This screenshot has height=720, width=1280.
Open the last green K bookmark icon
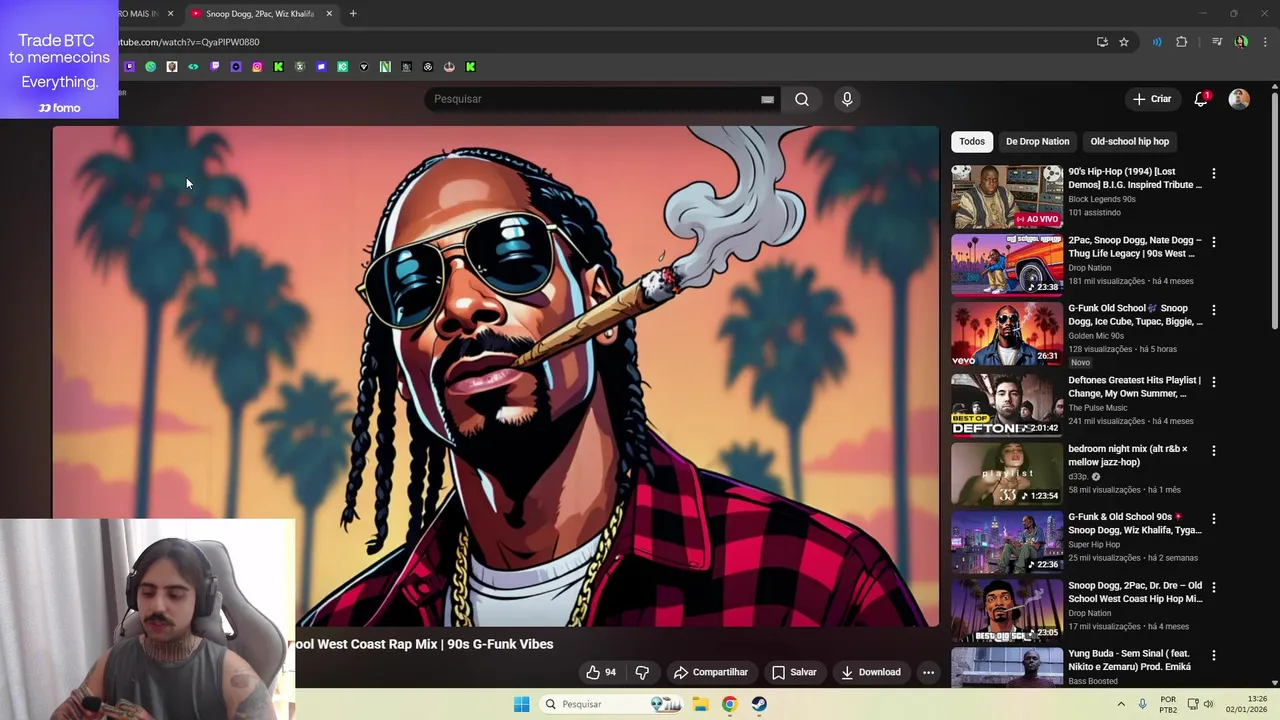(x=470, y=67)
